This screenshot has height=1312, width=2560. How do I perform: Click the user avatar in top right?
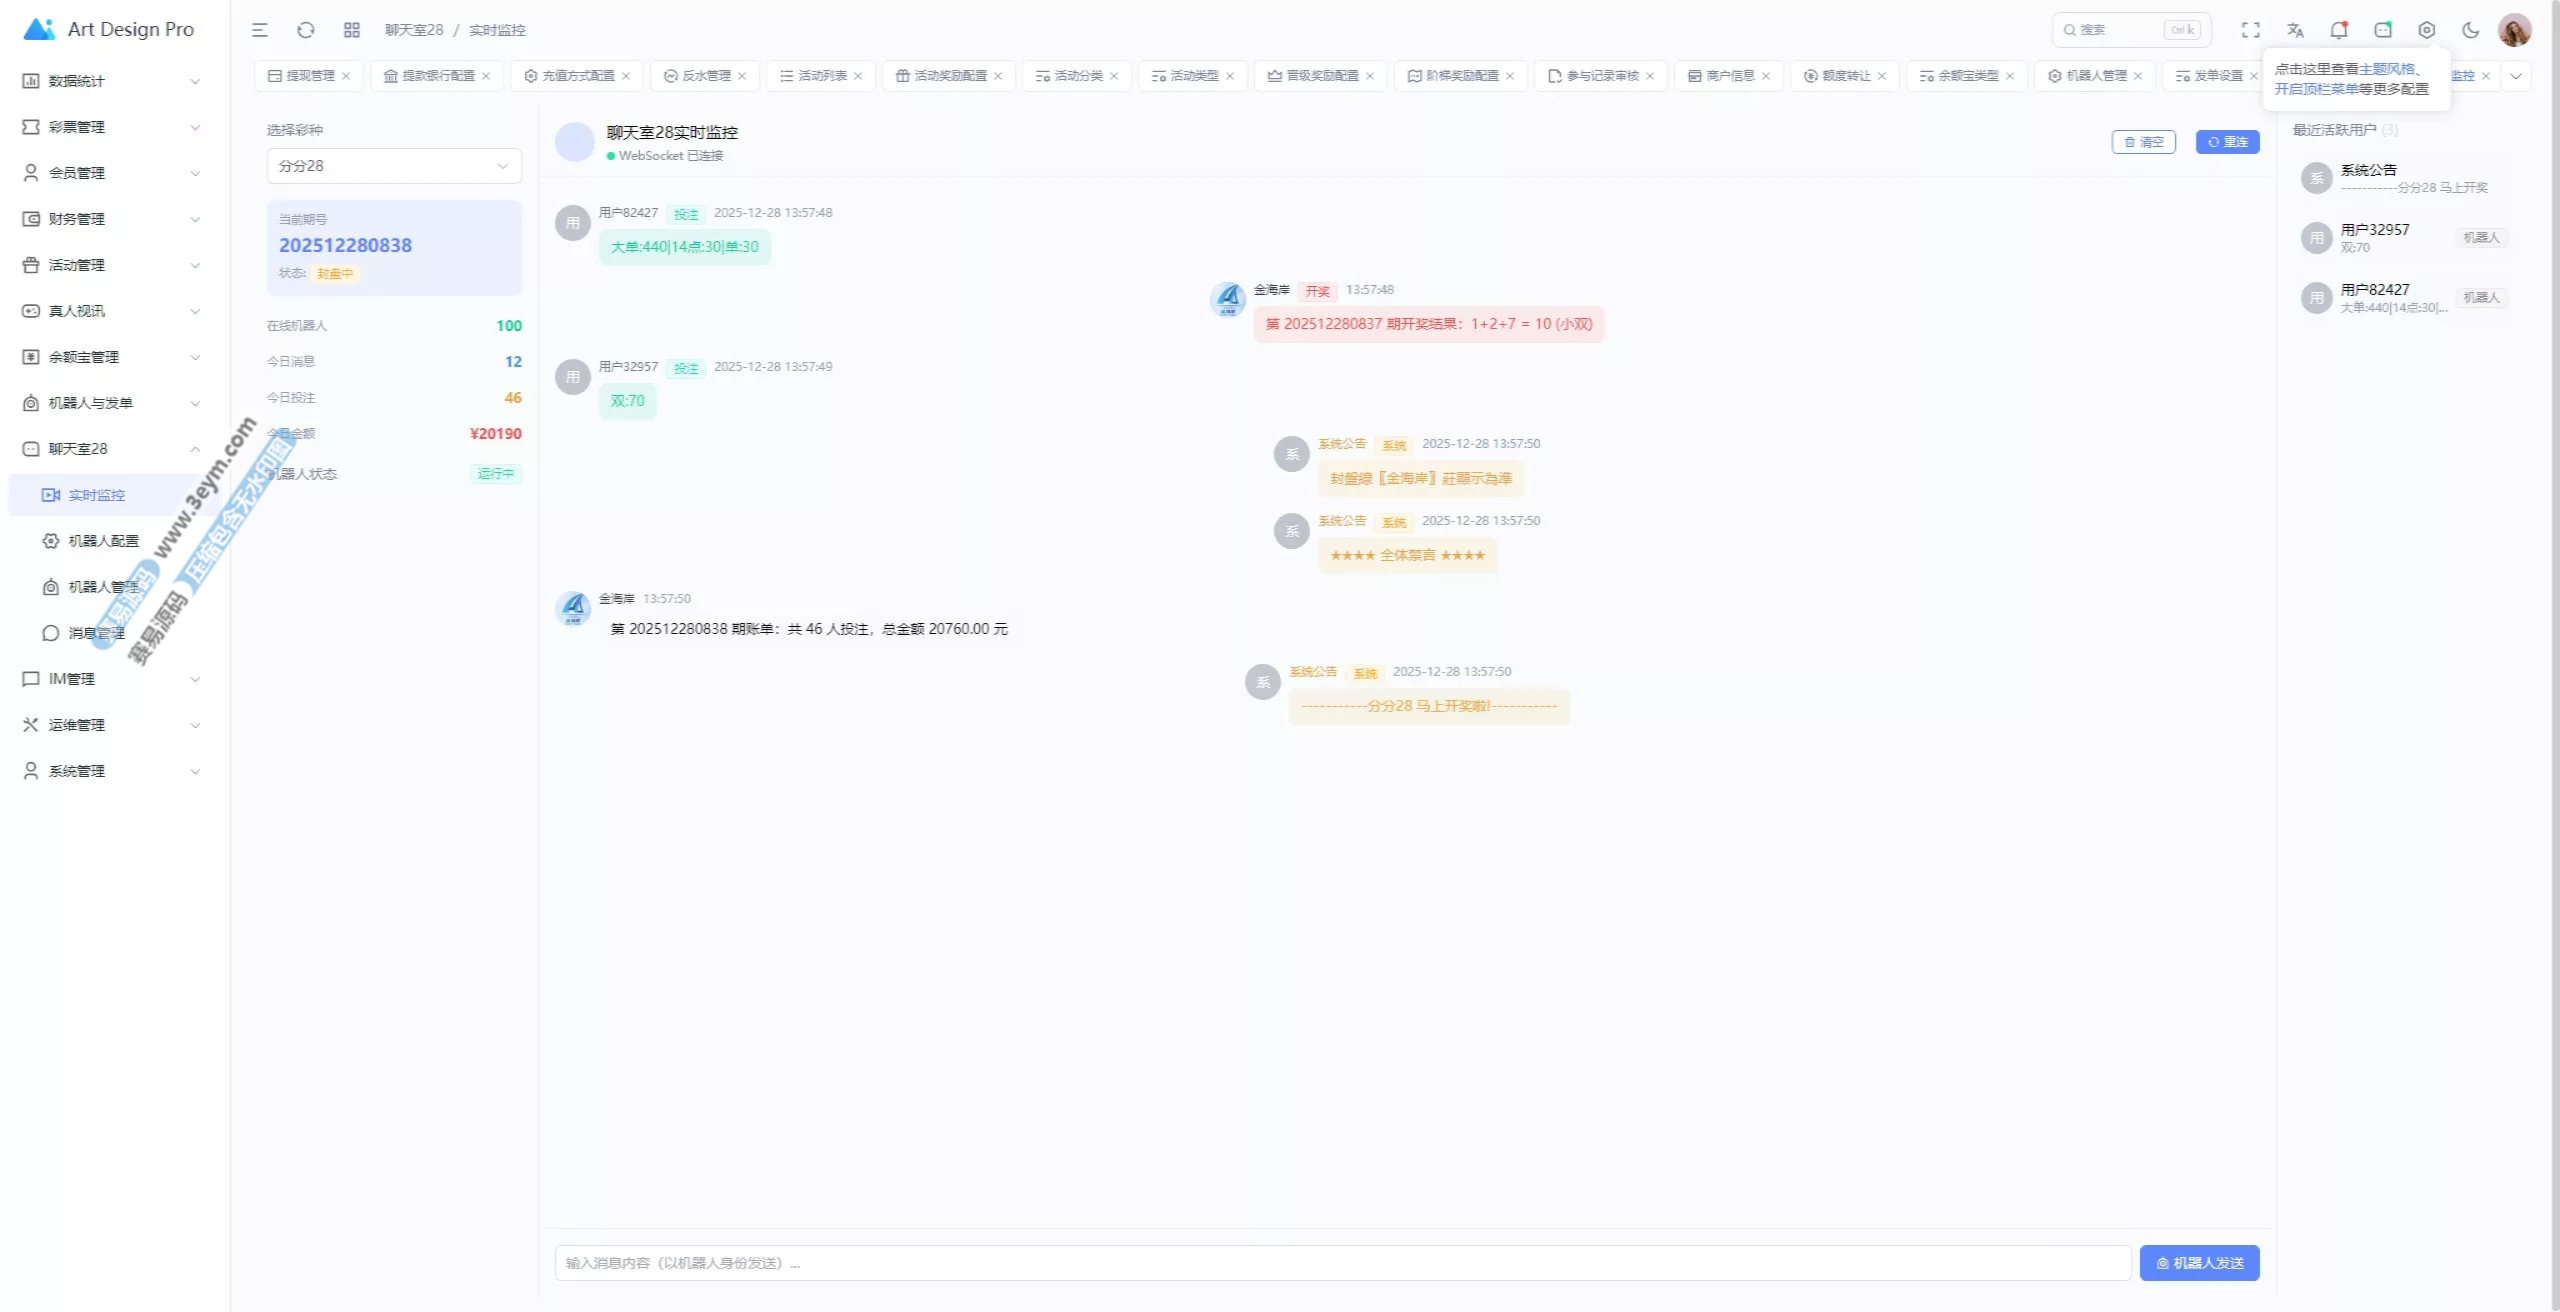2514,30
